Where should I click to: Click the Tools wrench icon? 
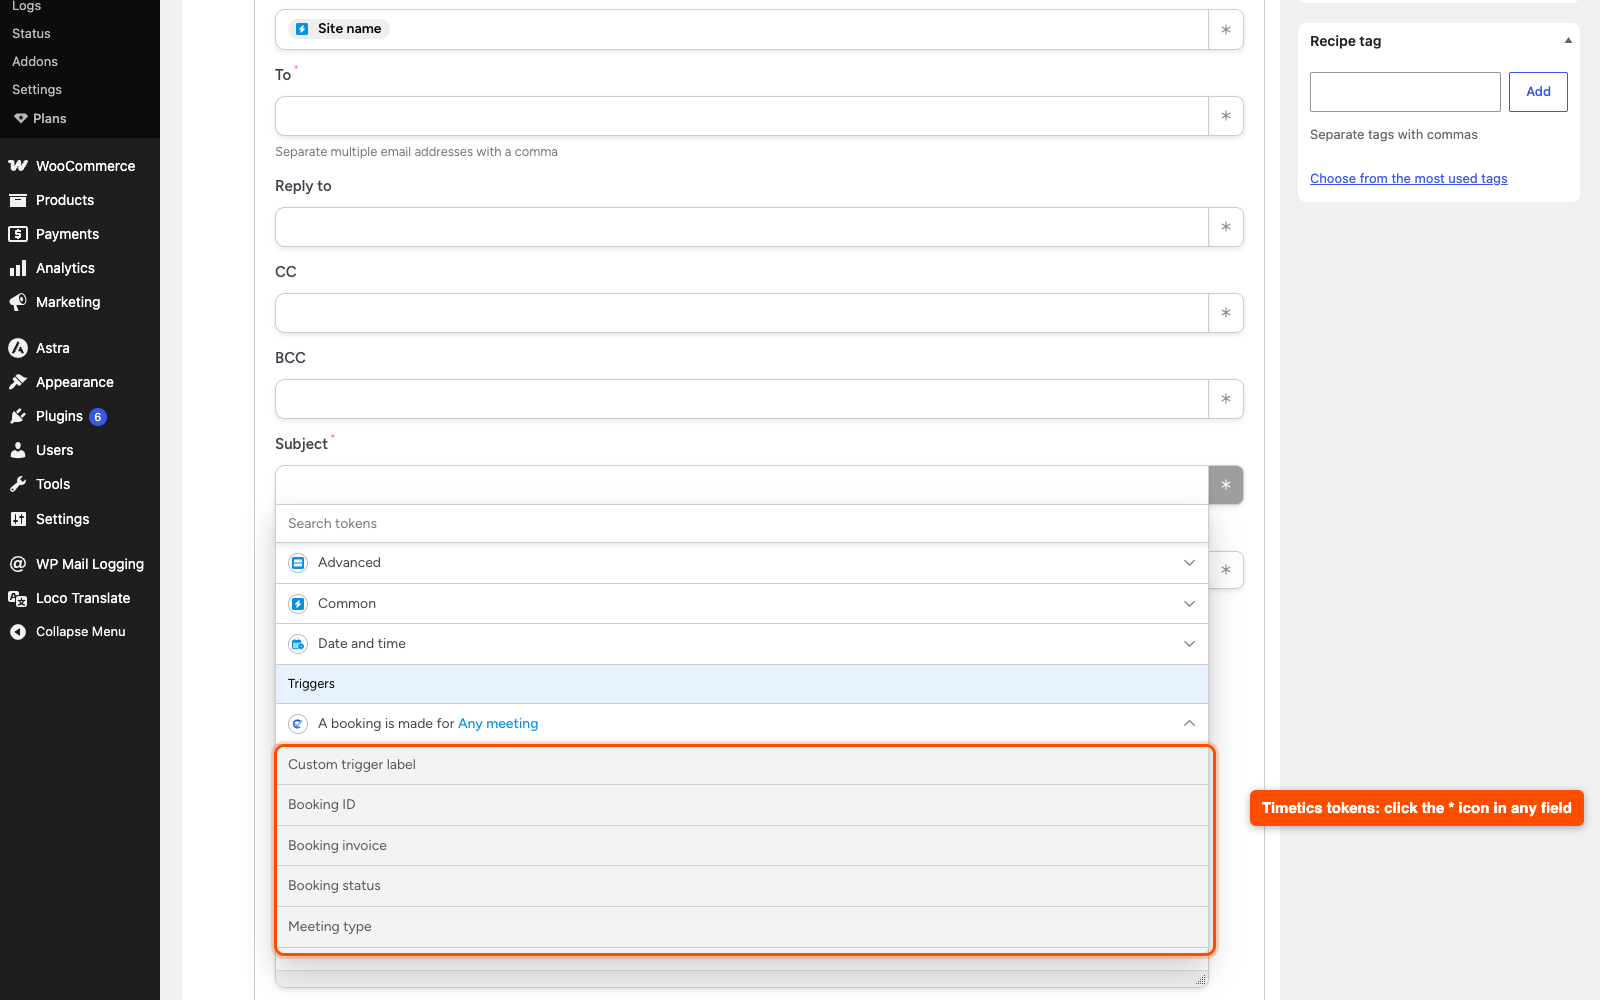click(x=18, y=484)
